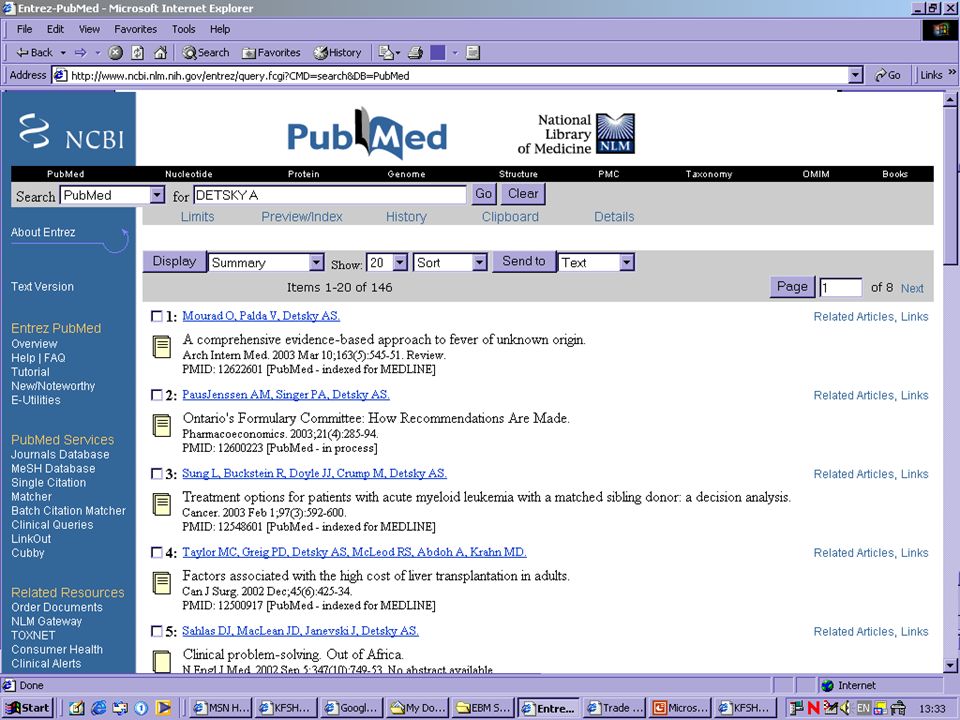The width and height of the screenshot is (960, 720).
Task: Open the Clinical Queries sidebar link
Action: click(x=52, y=525)
